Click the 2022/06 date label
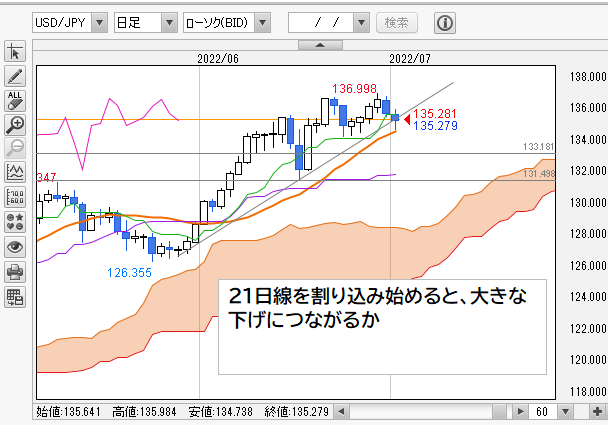Viewport: 608px width, 425px height. [x=218, y=59]
